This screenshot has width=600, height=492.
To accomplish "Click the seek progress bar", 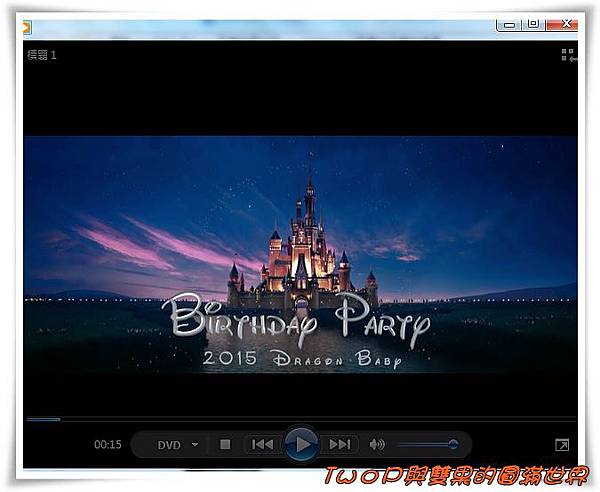I will [301, 419].
